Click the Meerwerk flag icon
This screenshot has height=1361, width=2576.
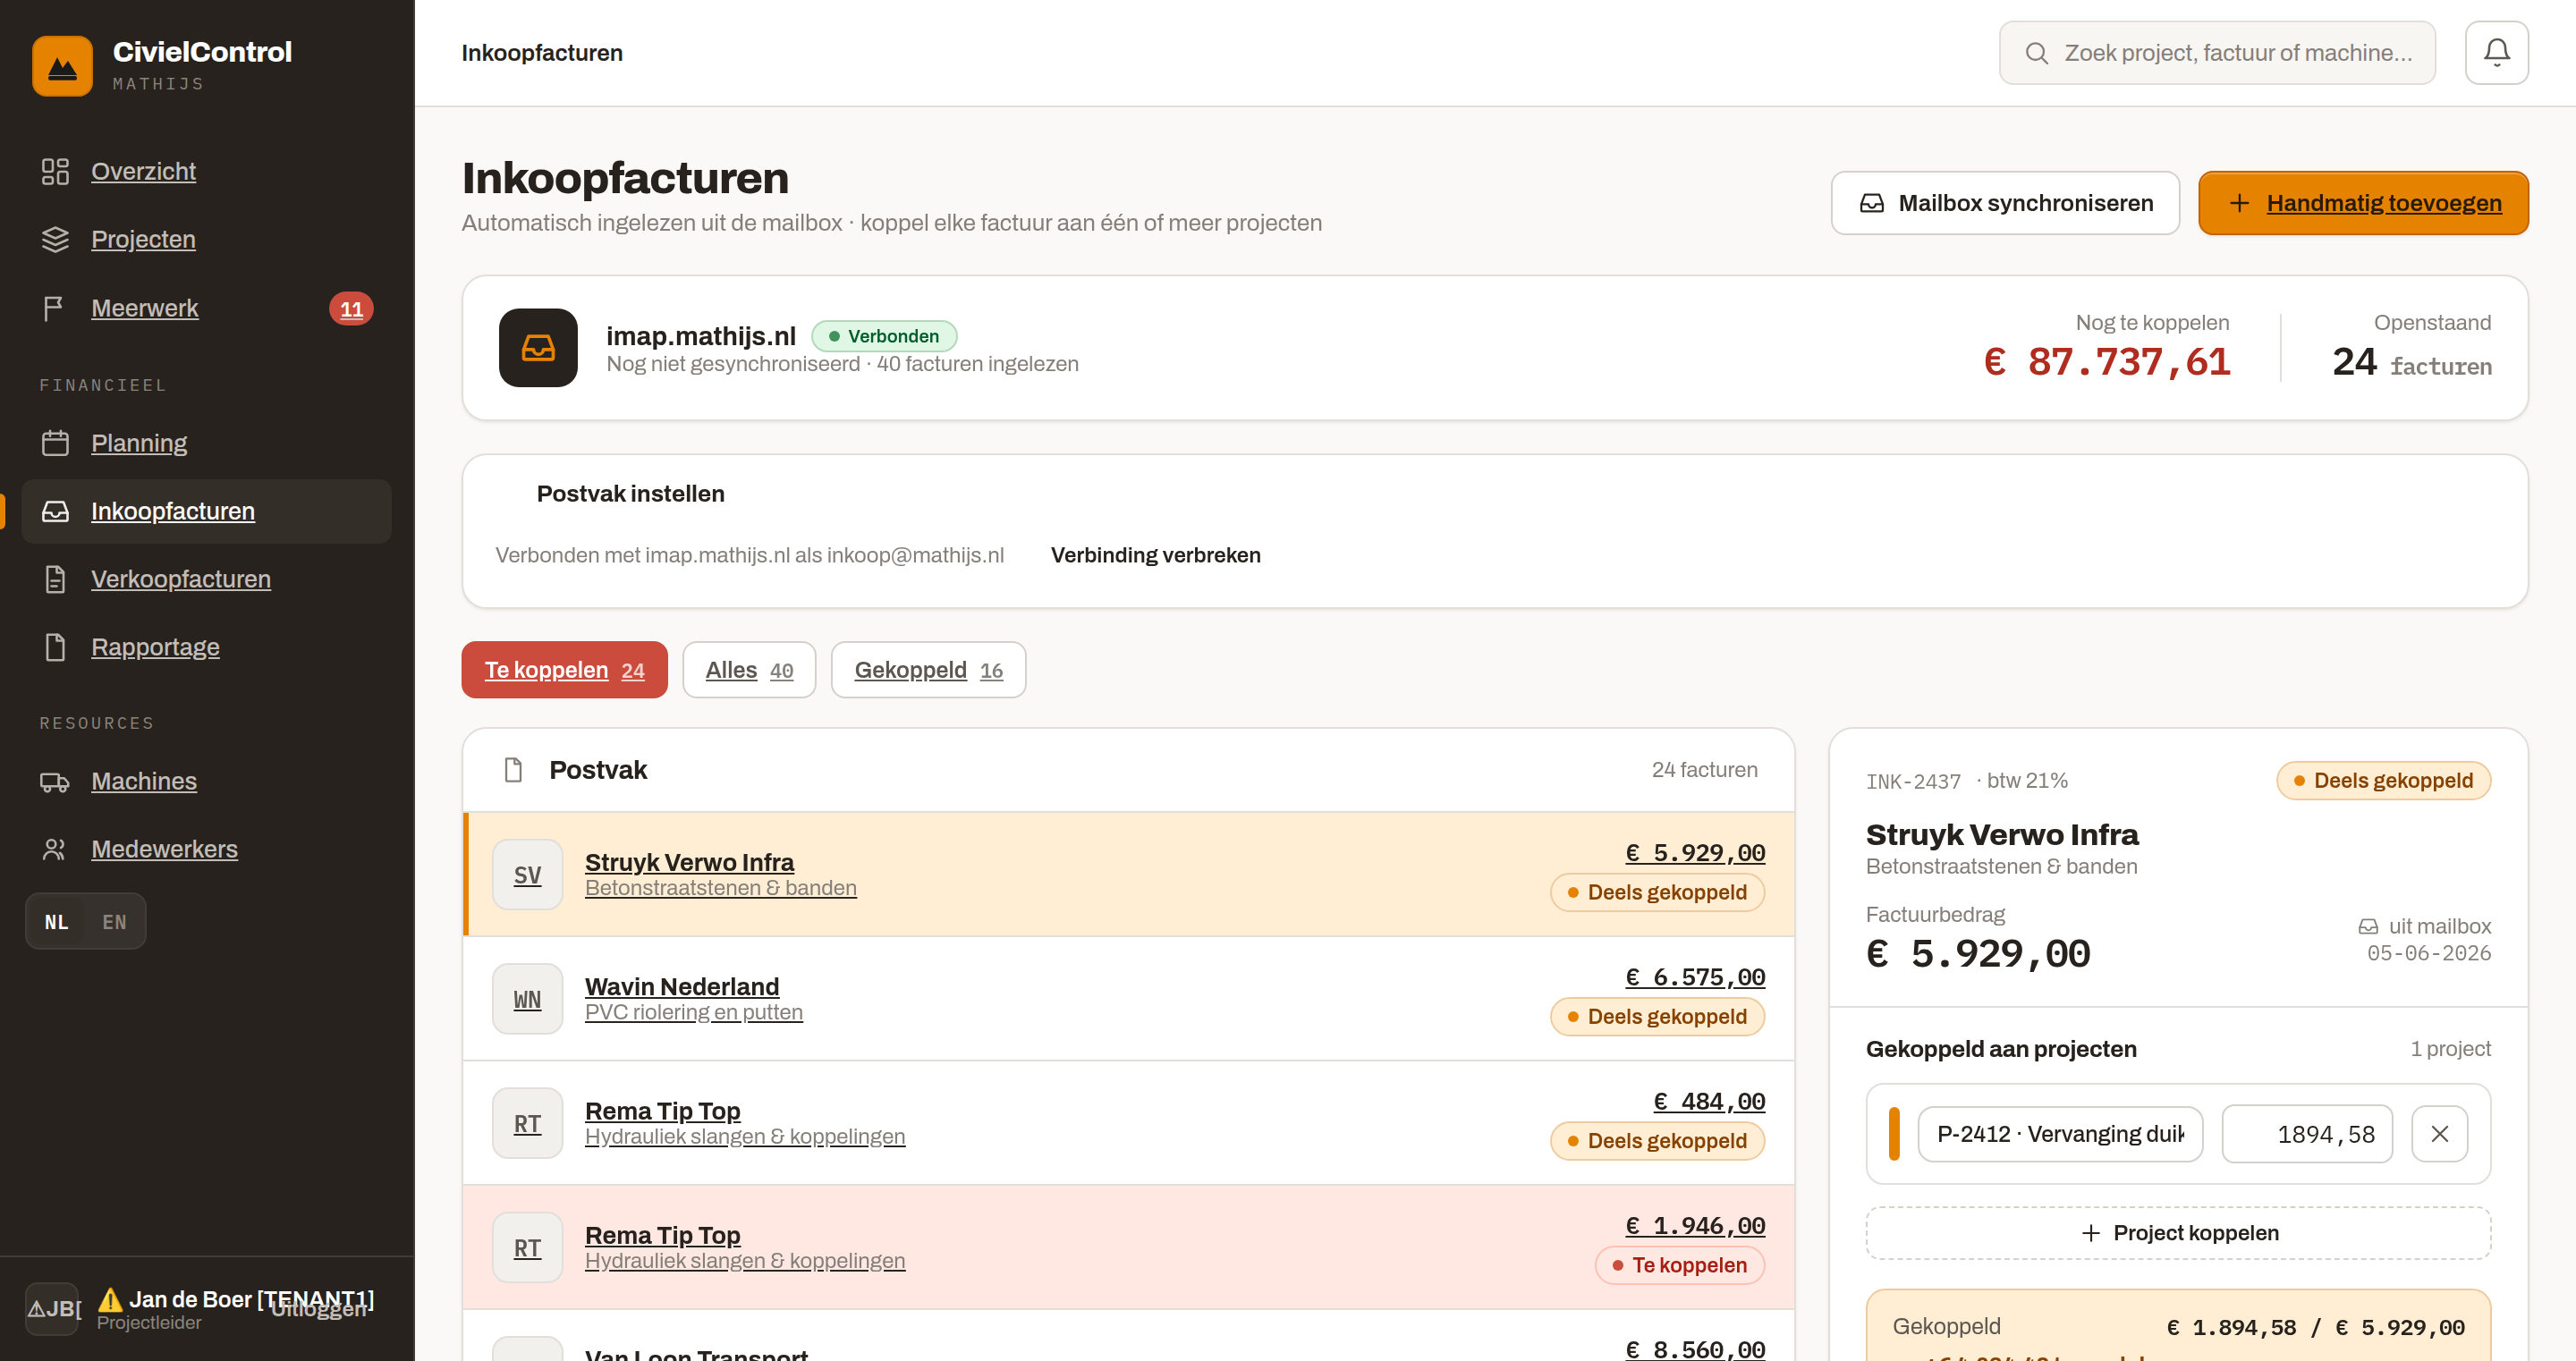(55, 308)
